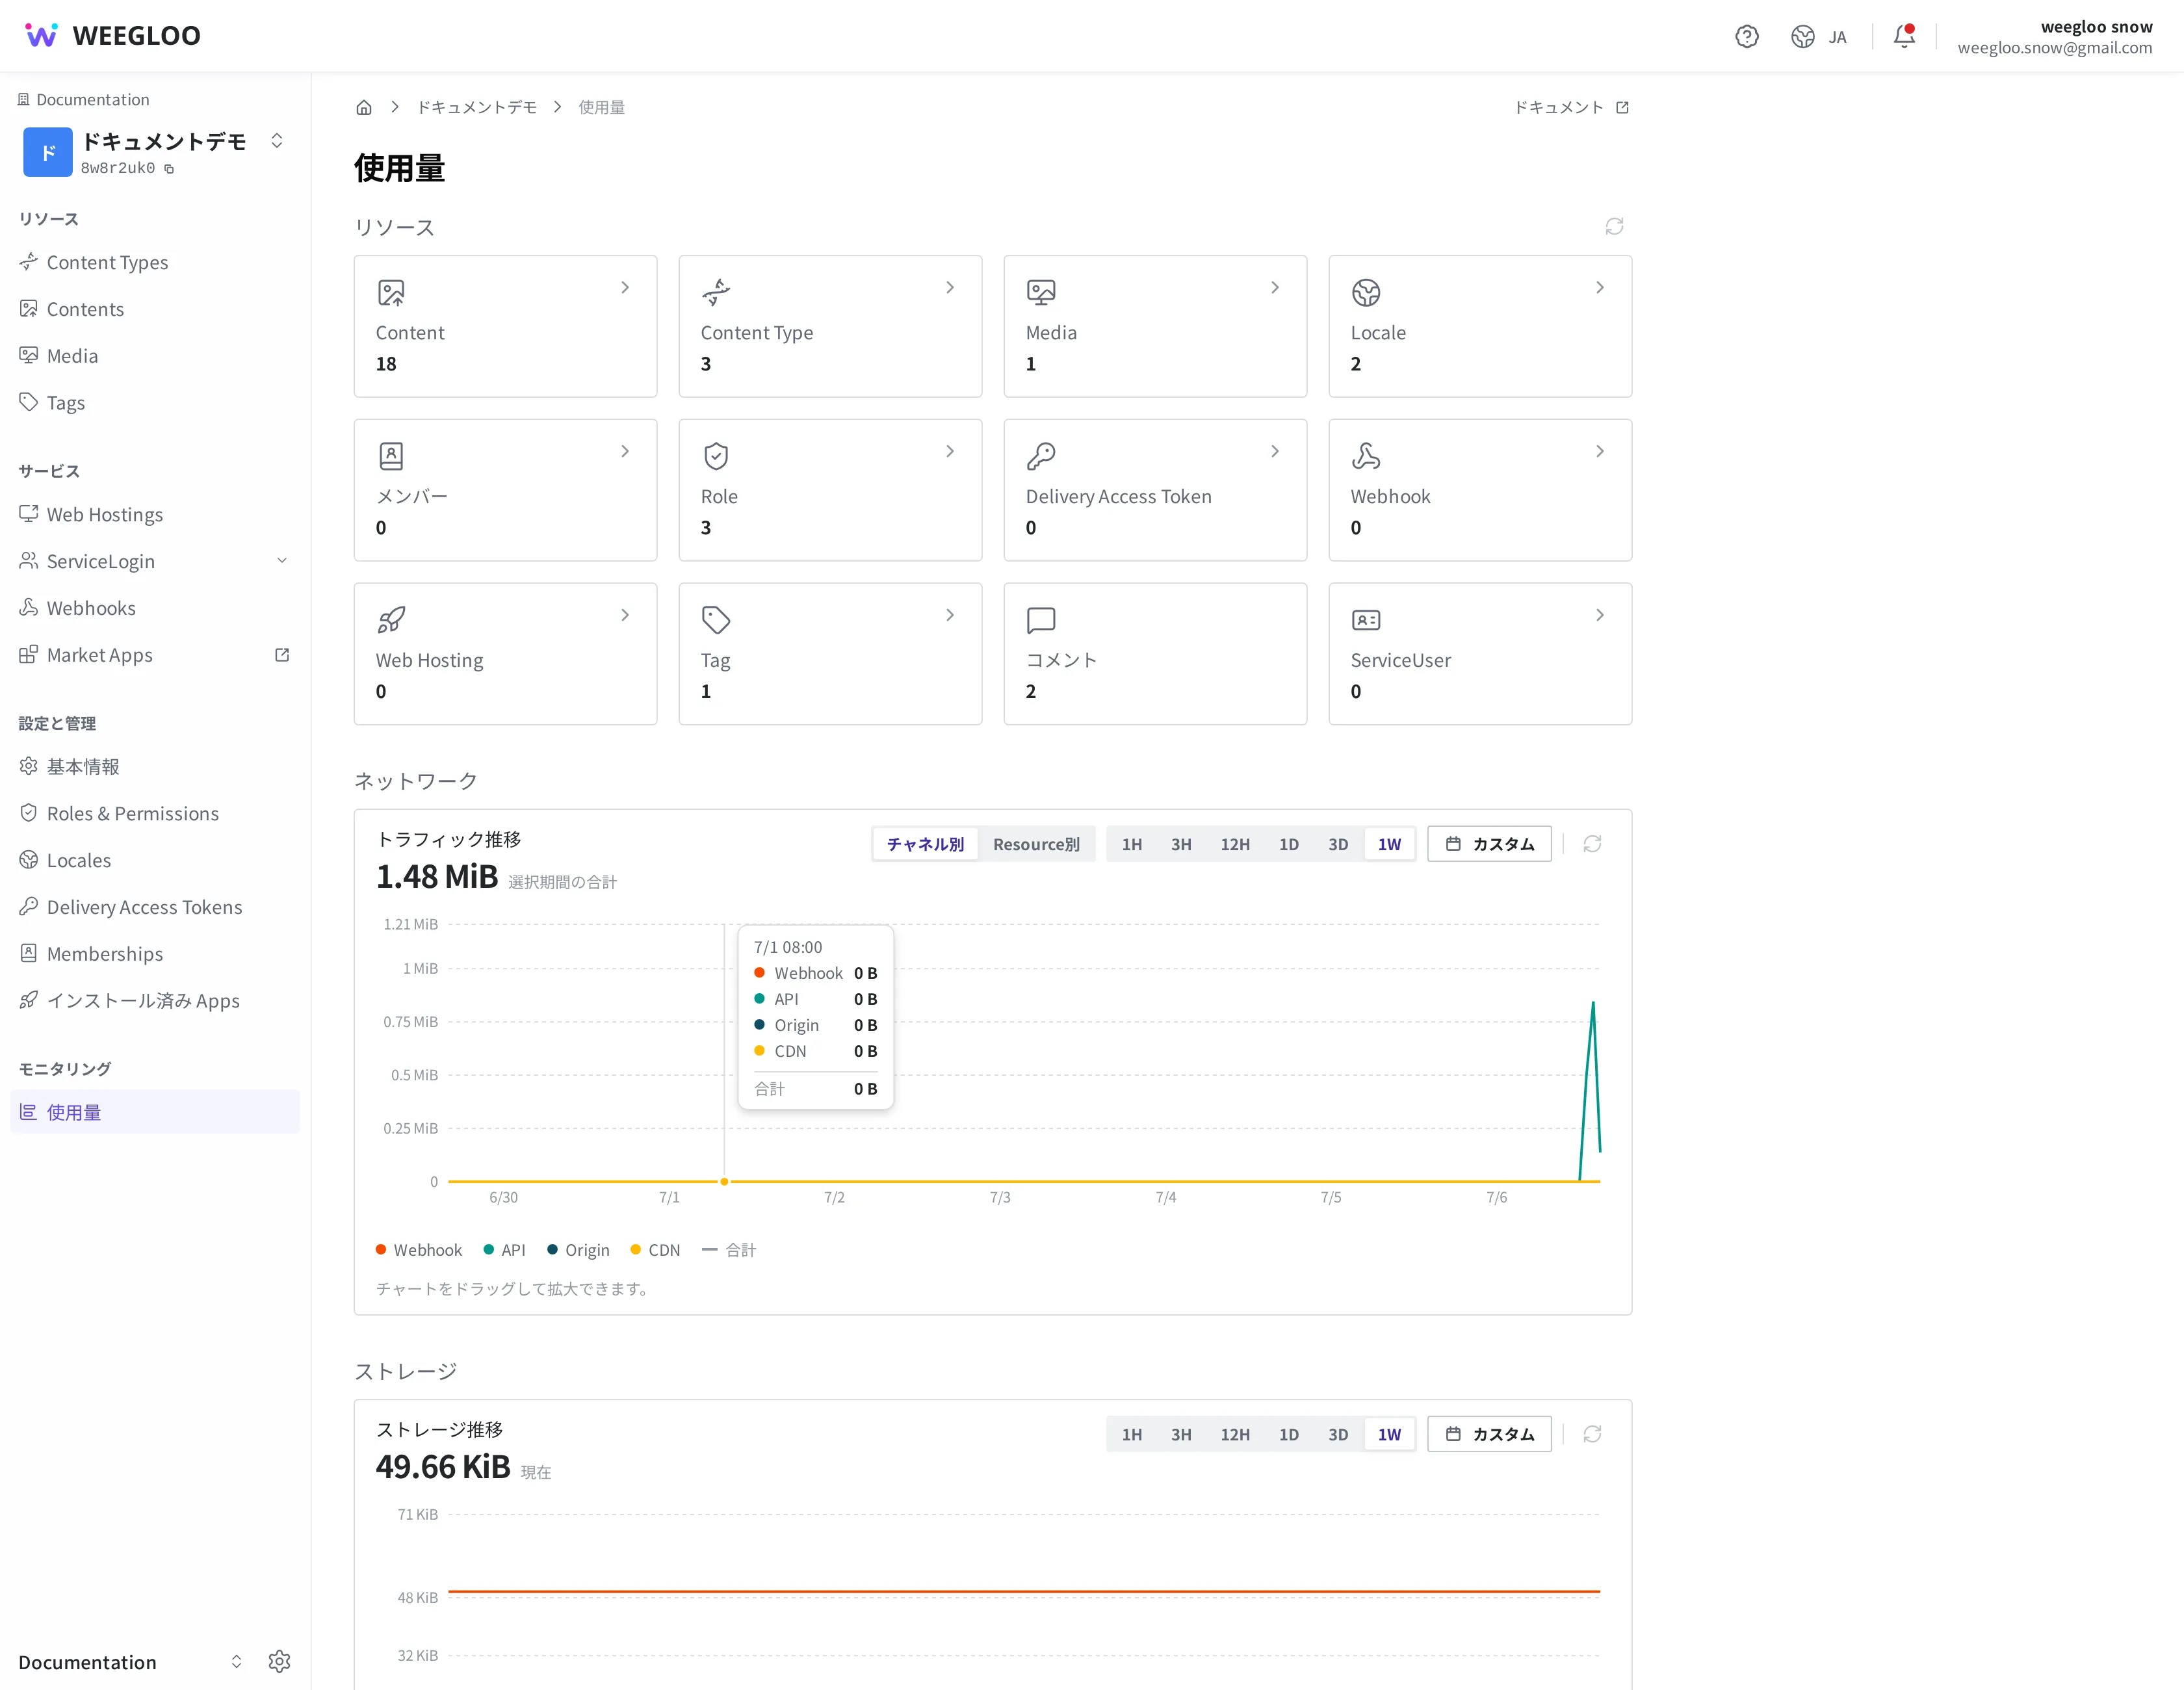Select 3H range for traffic chart
The height and width of the screenshot is (1690, 2184).
pos(1181,844)
